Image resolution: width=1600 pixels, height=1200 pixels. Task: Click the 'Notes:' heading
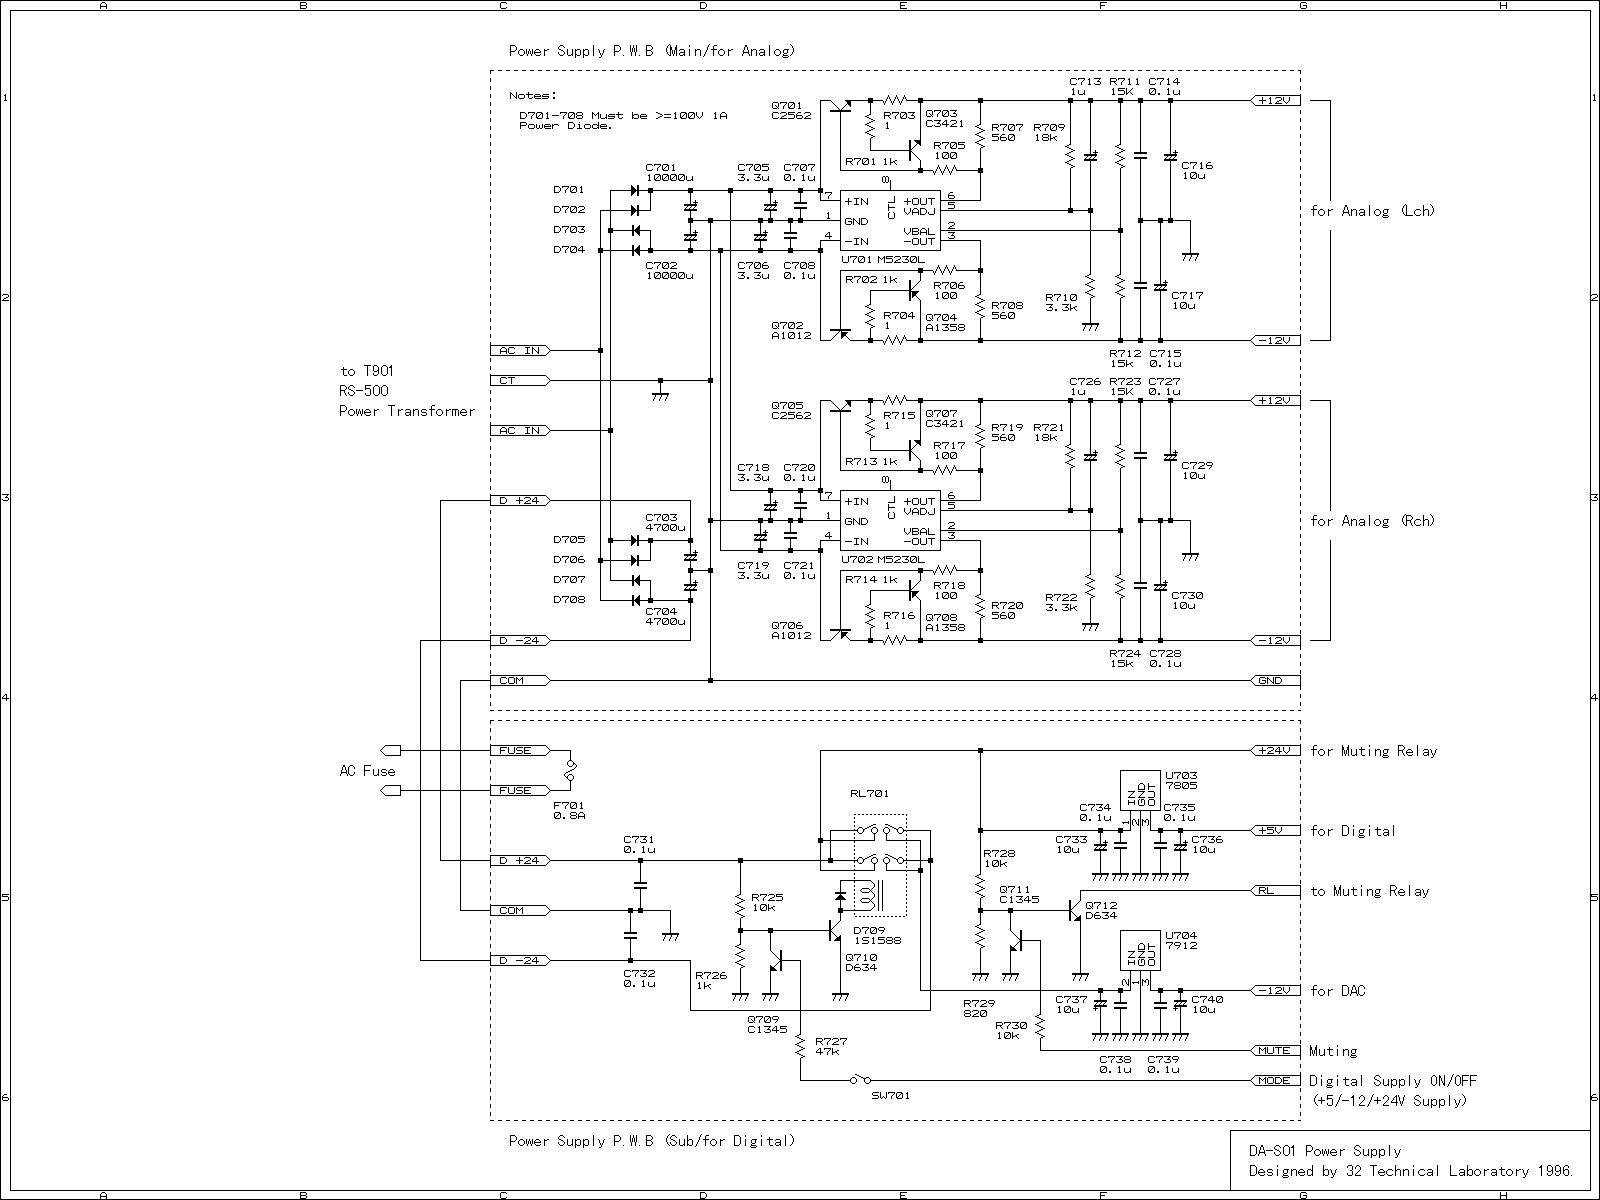(x=532, y=96)
